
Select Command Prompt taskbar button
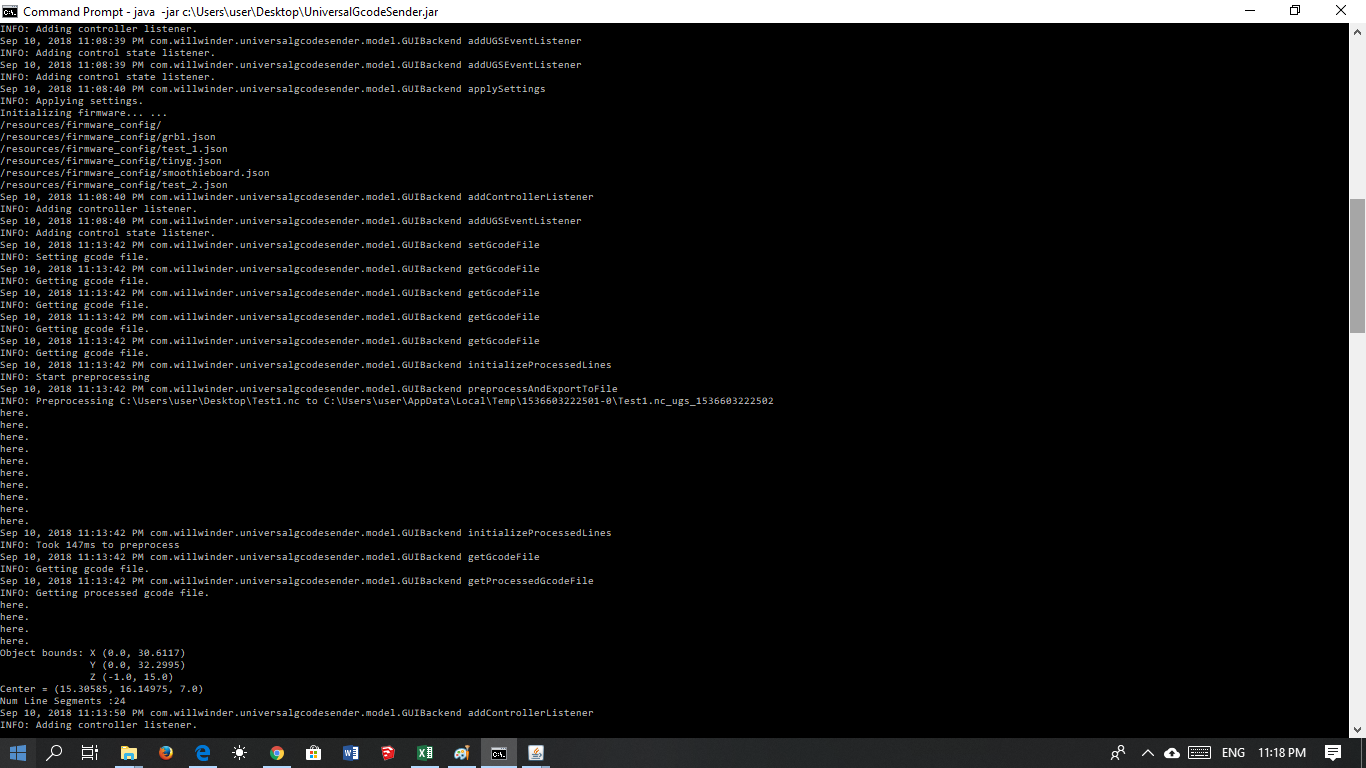498,753
